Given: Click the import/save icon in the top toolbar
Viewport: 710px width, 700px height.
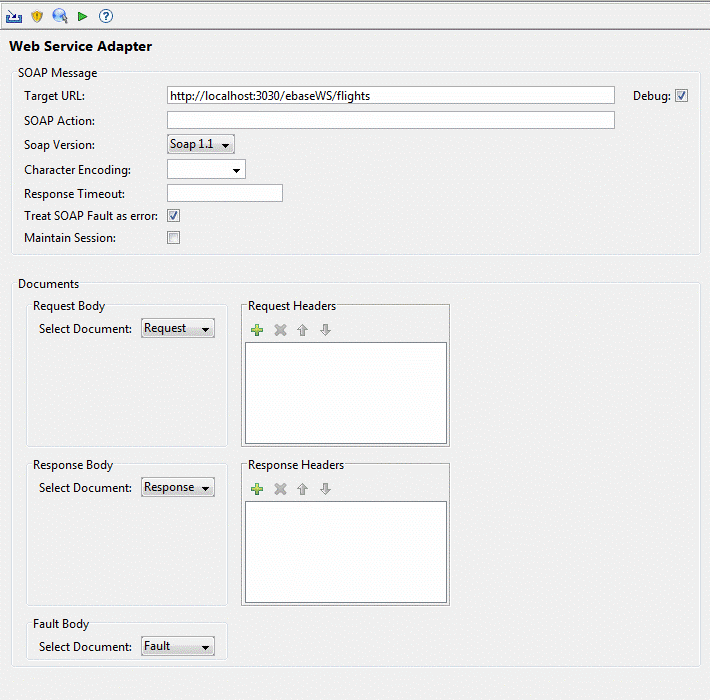Looking at the screenshot, I should (14, 16).
